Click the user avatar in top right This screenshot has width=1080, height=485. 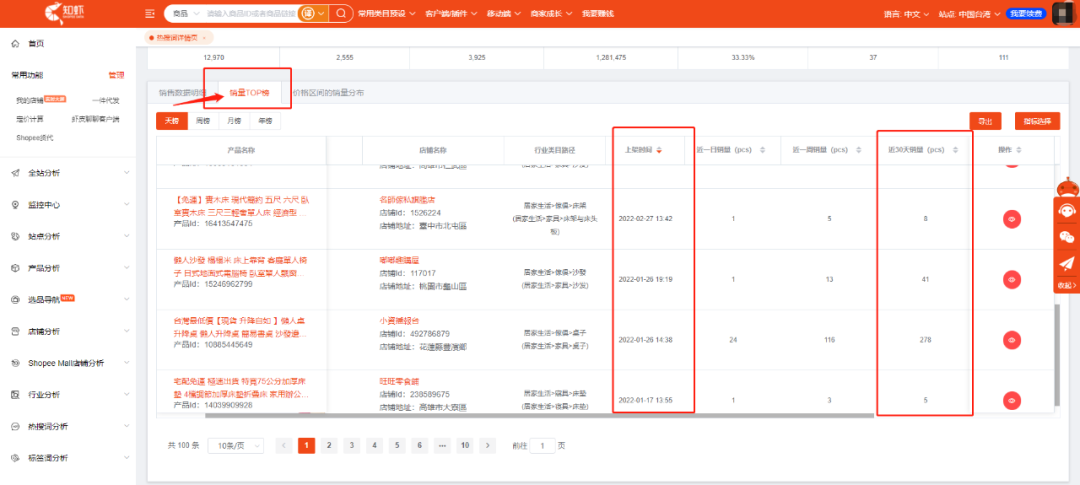(x=1062, y=14)
